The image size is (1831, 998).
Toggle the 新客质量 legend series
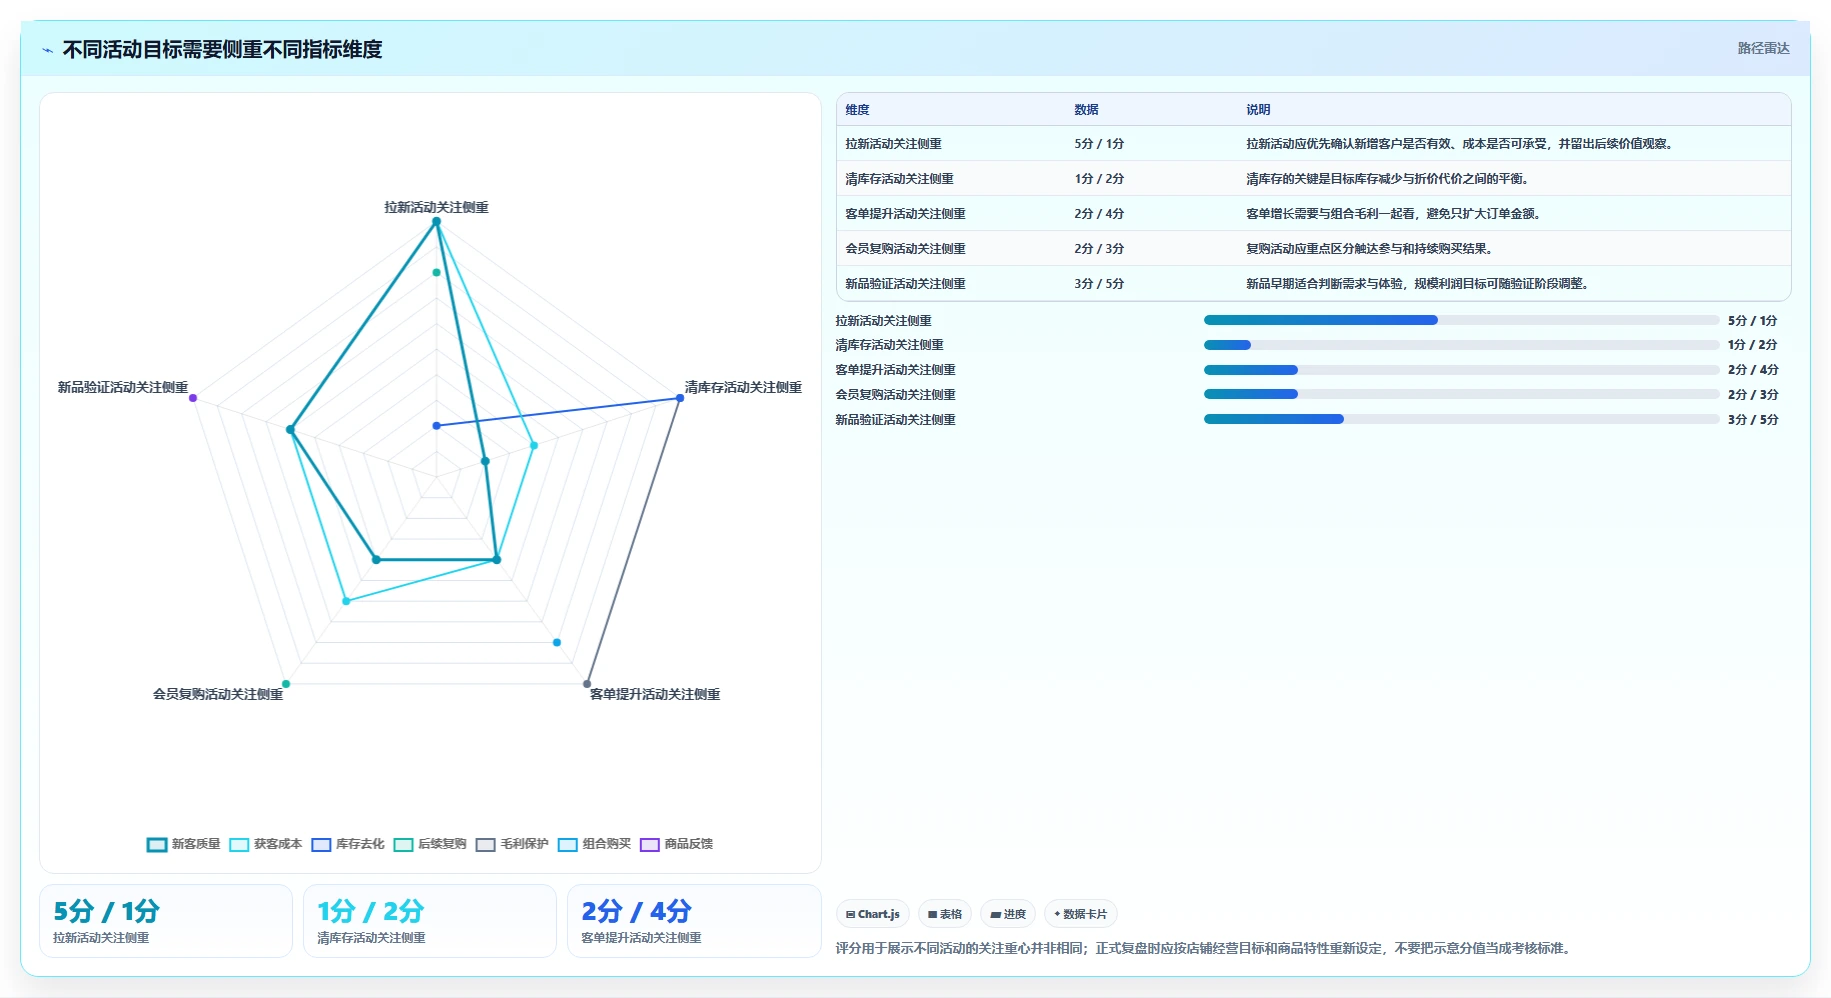[184, 844]
